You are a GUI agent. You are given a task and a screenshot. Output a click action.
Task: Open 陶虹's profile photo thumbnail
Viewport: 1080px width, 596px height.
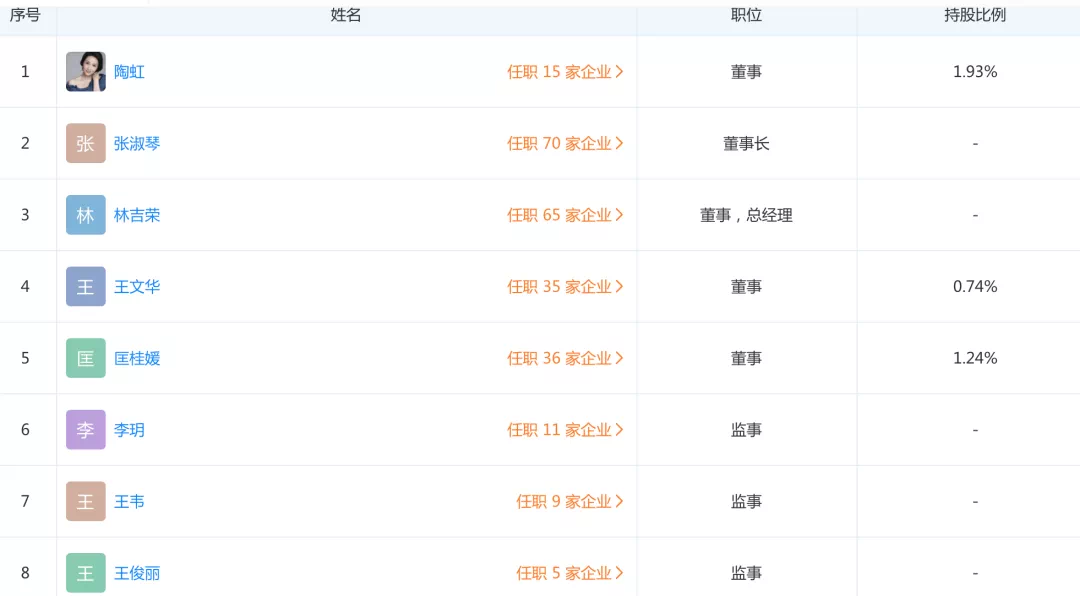[x=85, y=72]
